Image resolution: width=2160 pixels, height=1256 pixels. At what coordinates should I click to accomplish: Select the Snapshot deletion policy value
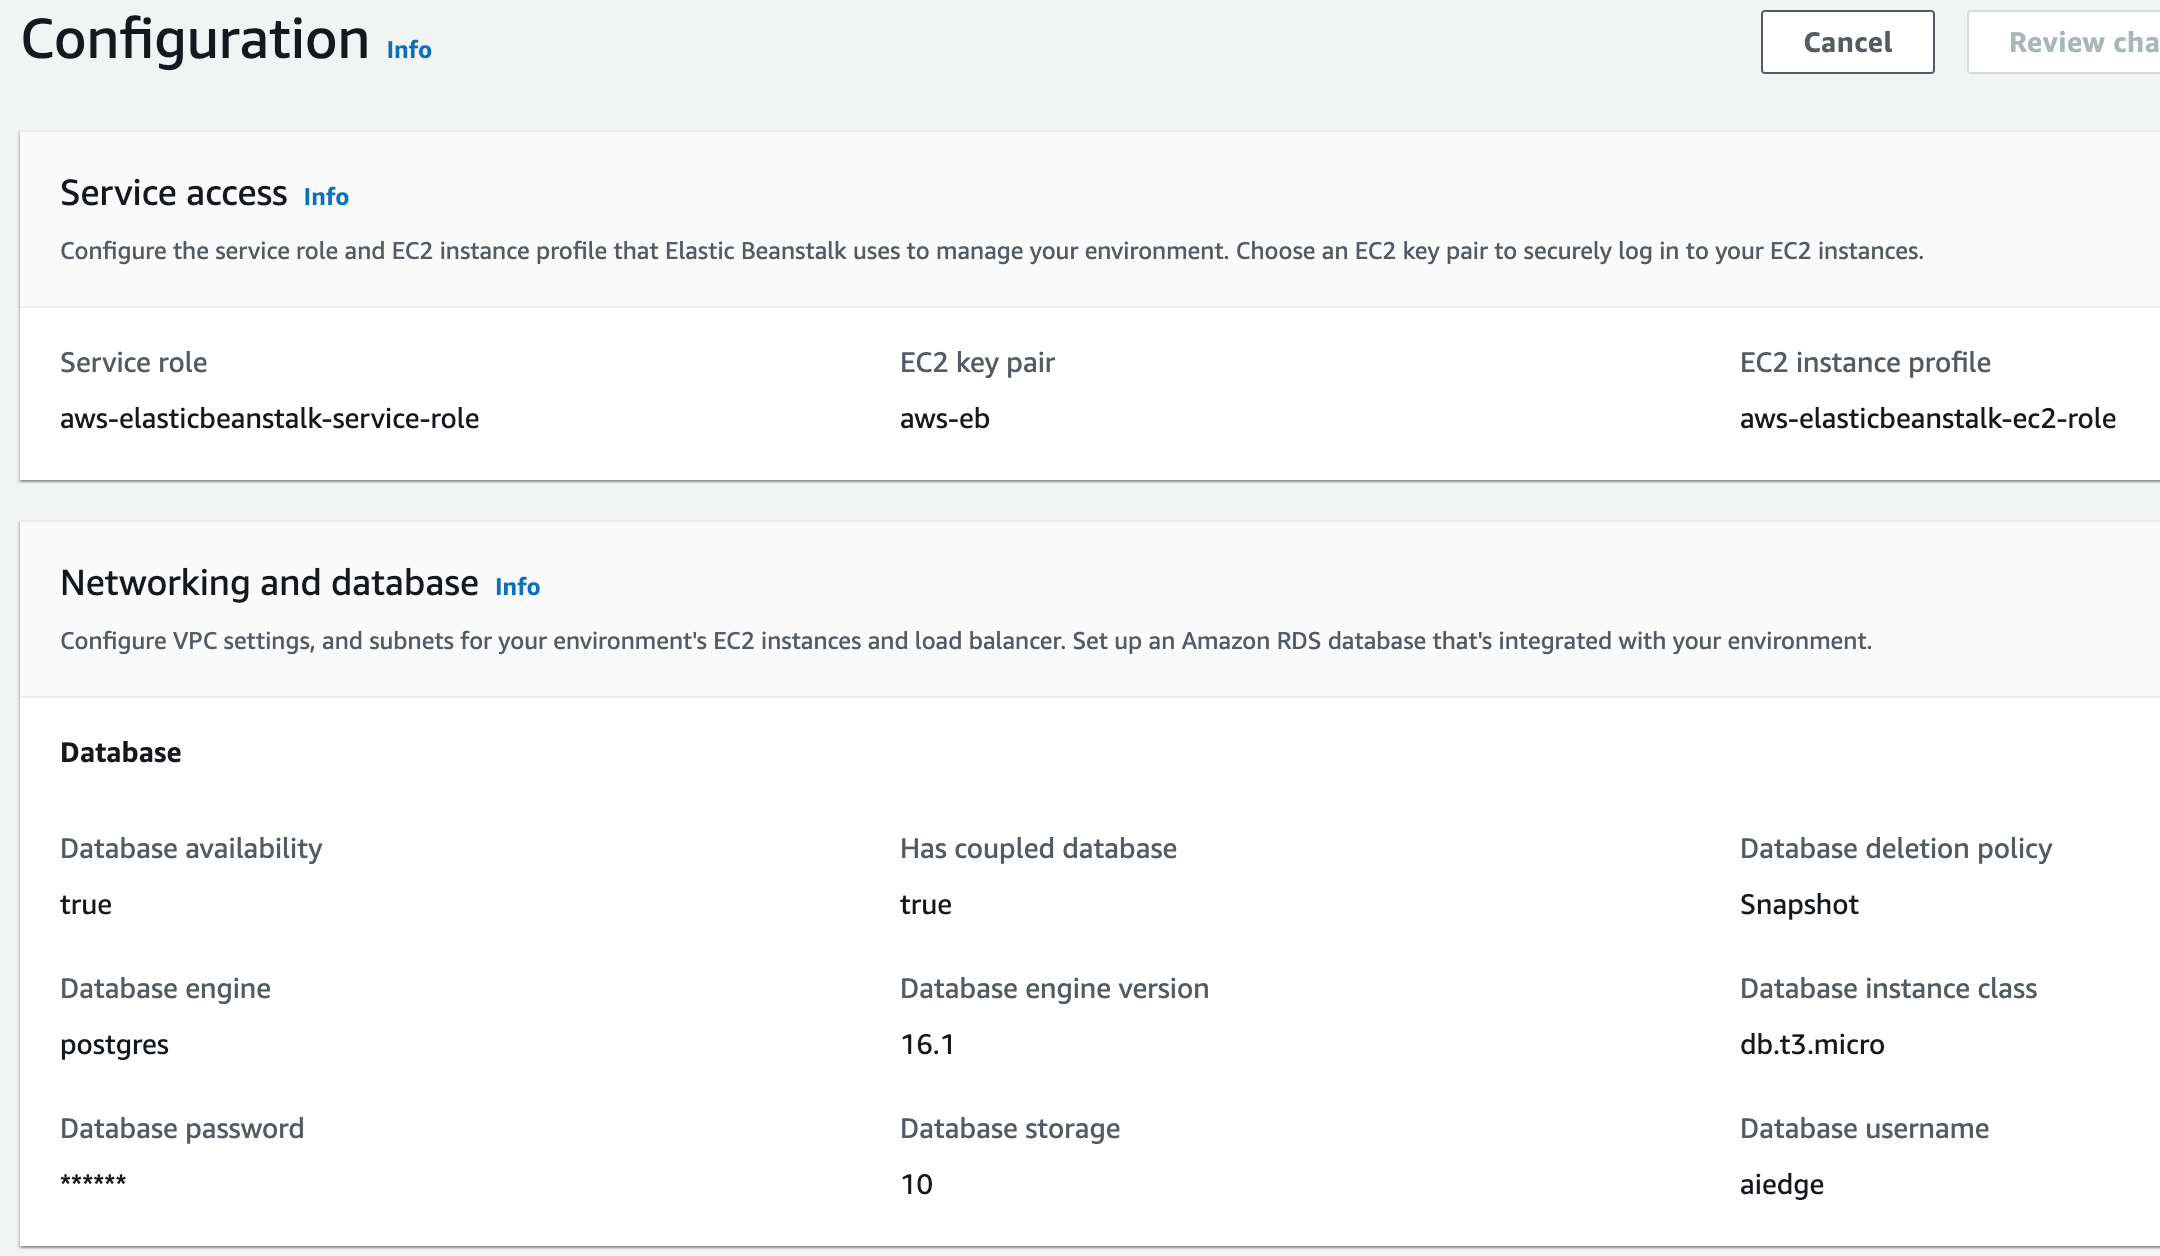1798,904
